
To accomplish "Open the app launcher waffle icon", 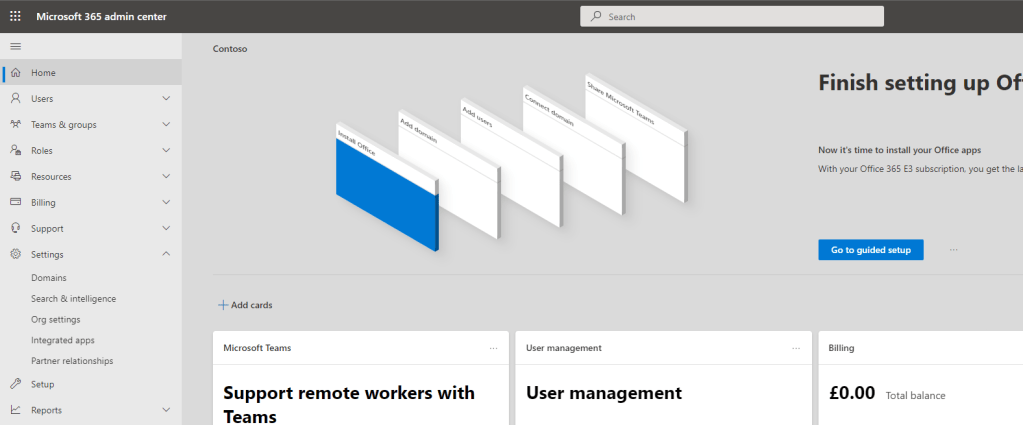I will point(15,16).
